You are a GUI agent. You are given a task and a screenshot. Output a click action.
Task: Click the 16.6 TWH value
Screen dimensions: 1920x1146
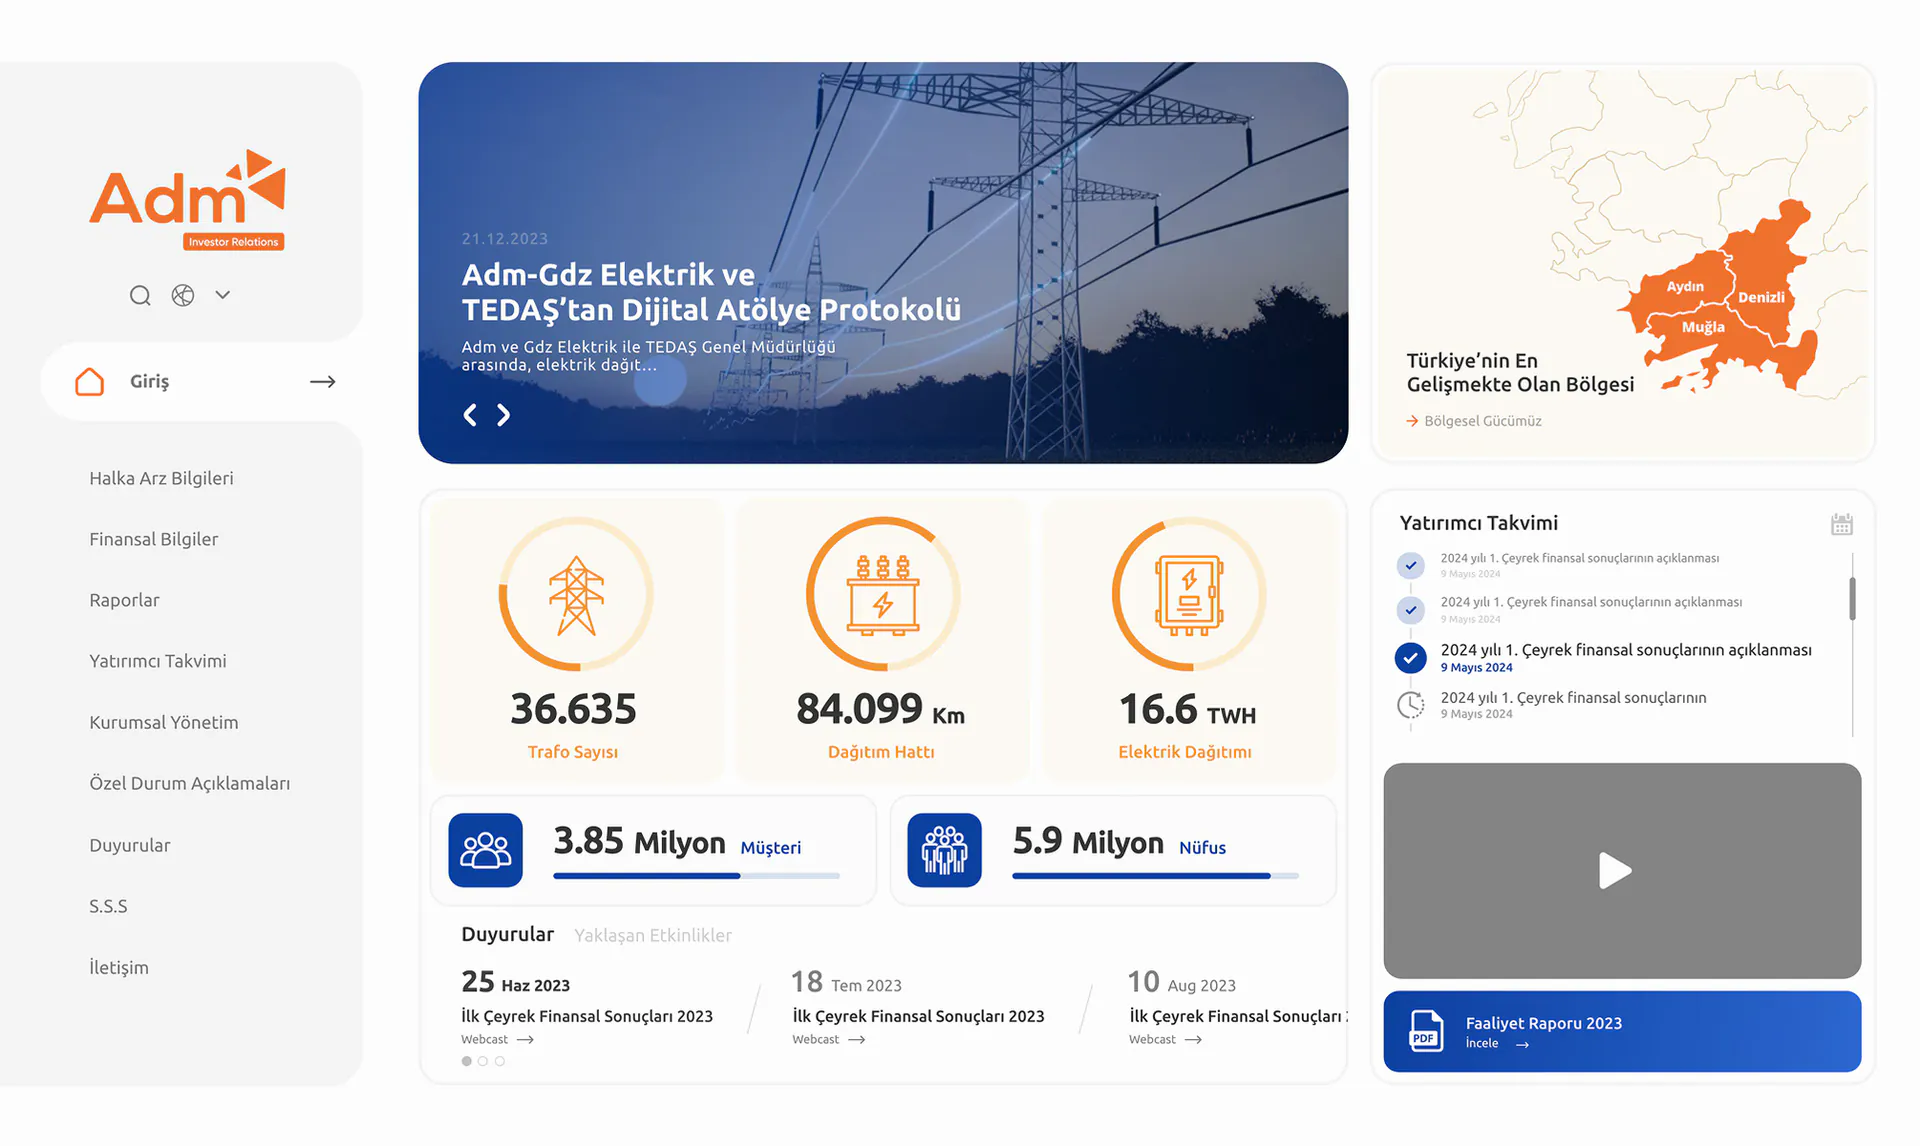pyautogui.click(x=1187, y=709)
